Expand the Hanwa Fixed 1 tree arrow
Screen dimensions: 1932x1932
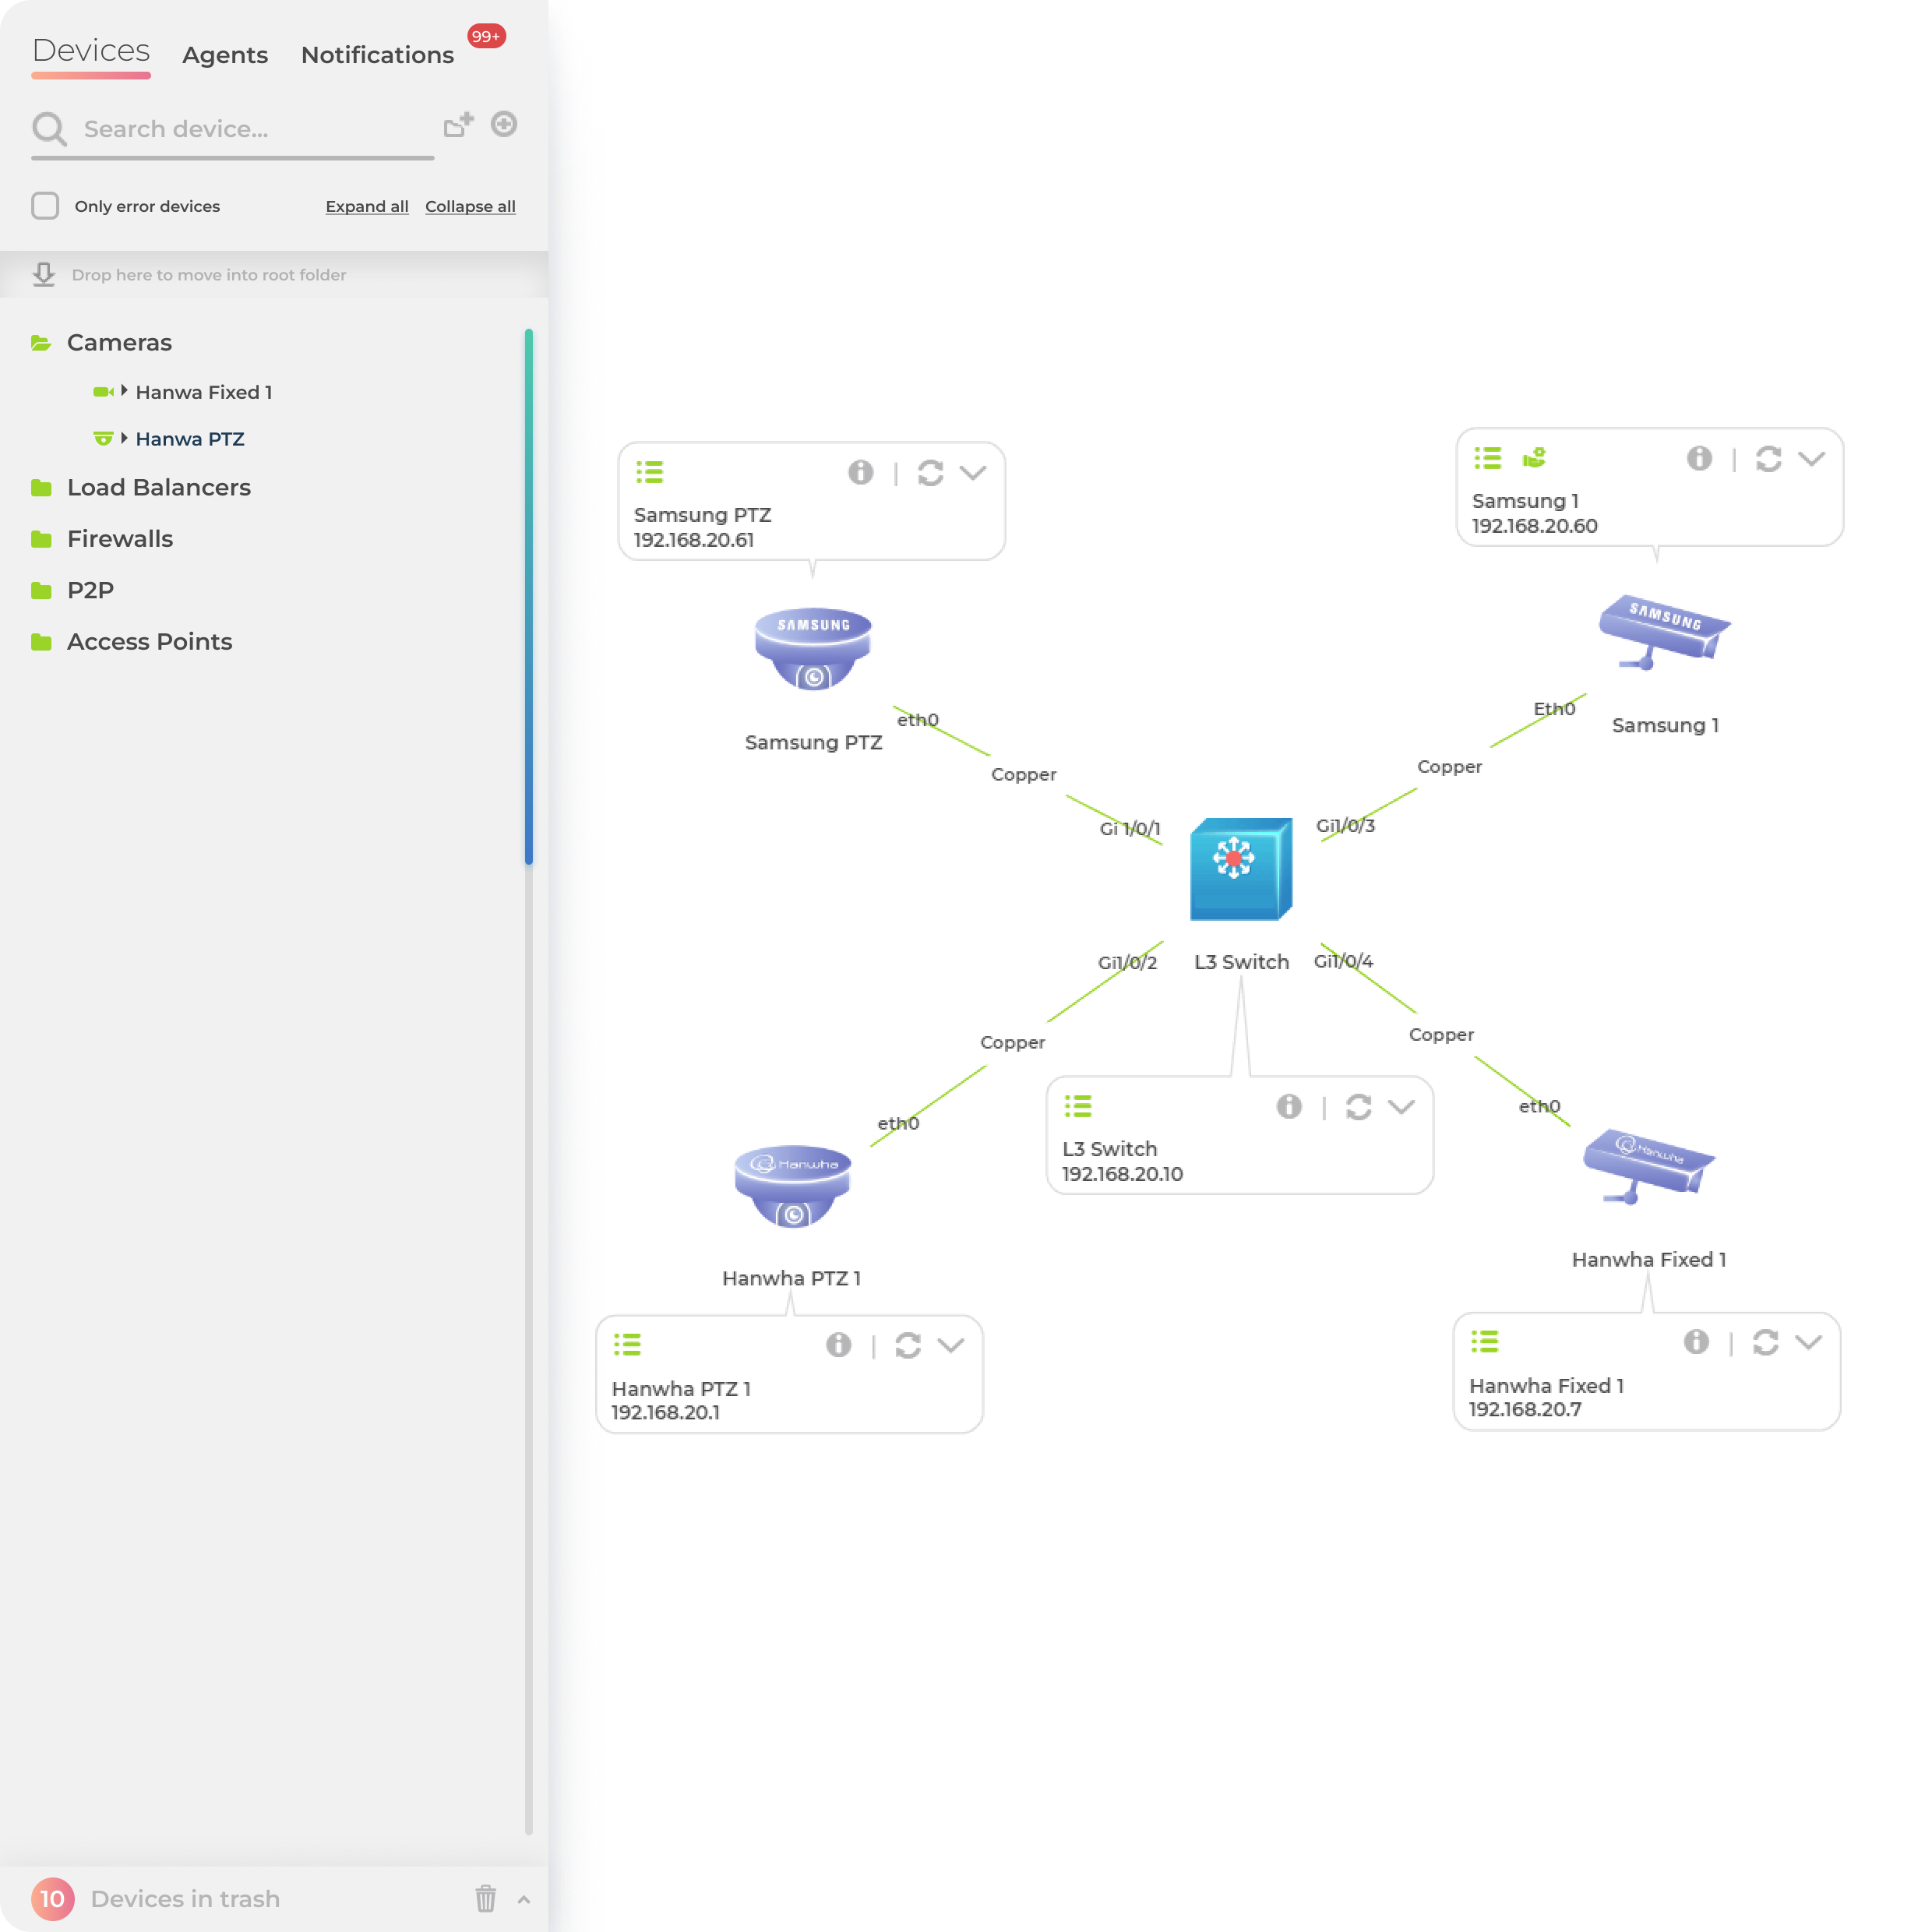(x=124, y=391)
